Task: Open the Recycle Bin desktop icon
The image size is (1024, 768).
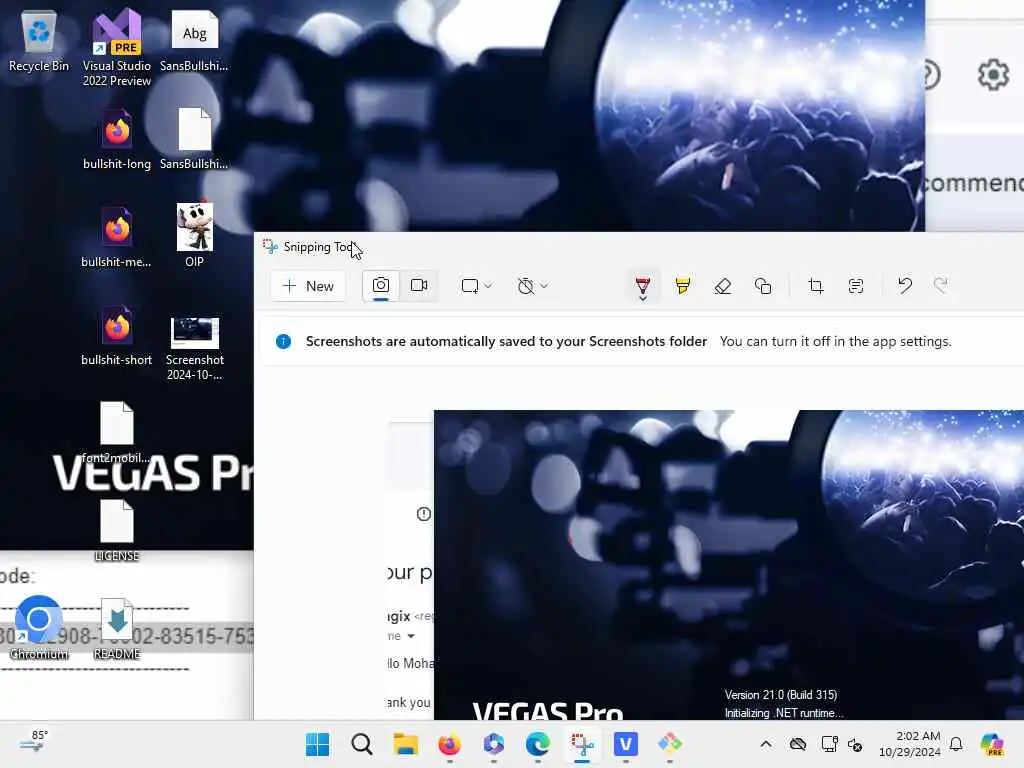Action: 39,40
